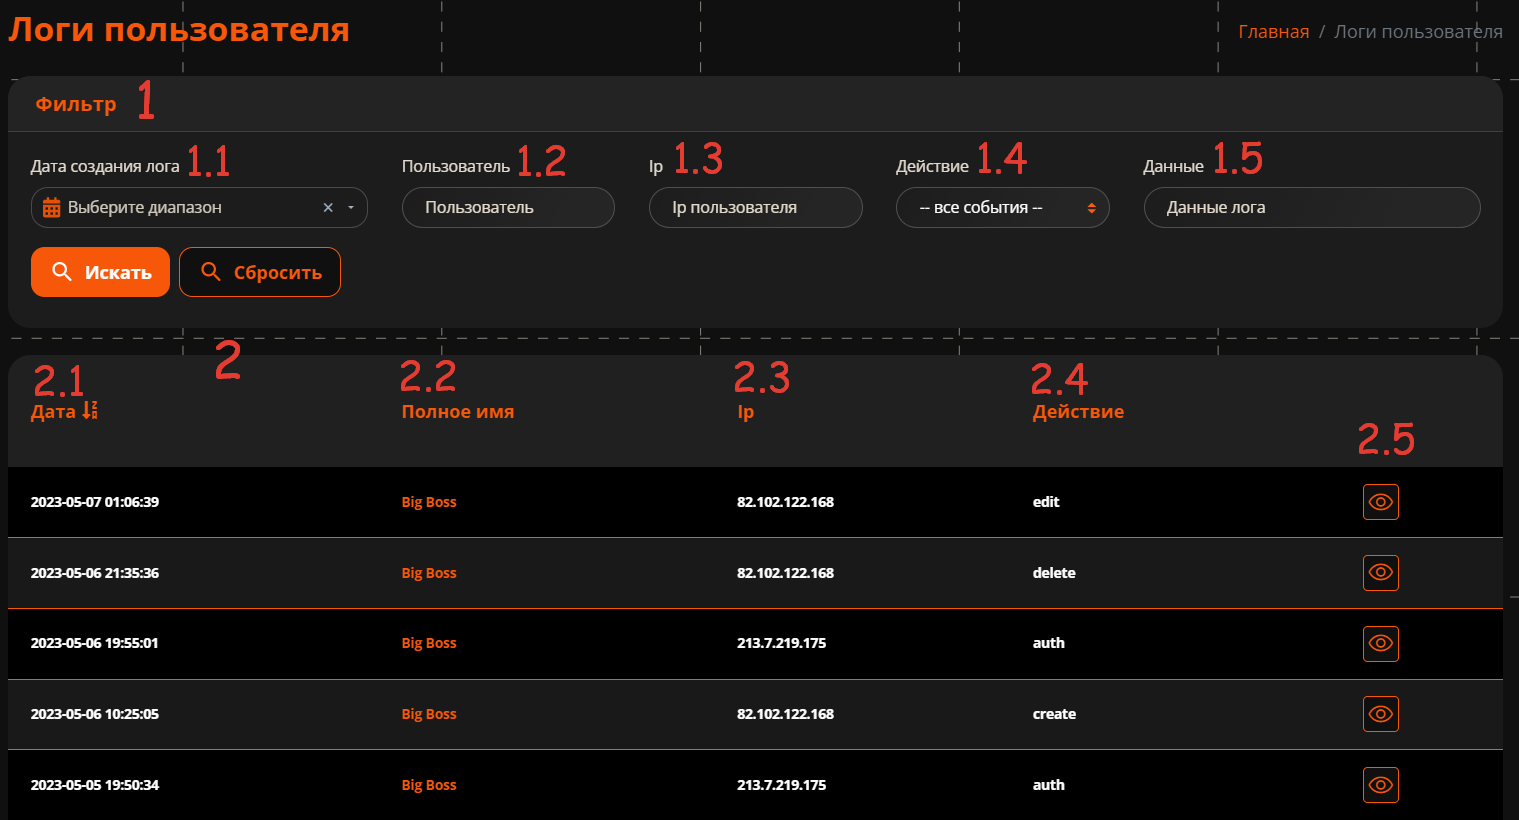Click the Искать search button

[x=100, y=272]
